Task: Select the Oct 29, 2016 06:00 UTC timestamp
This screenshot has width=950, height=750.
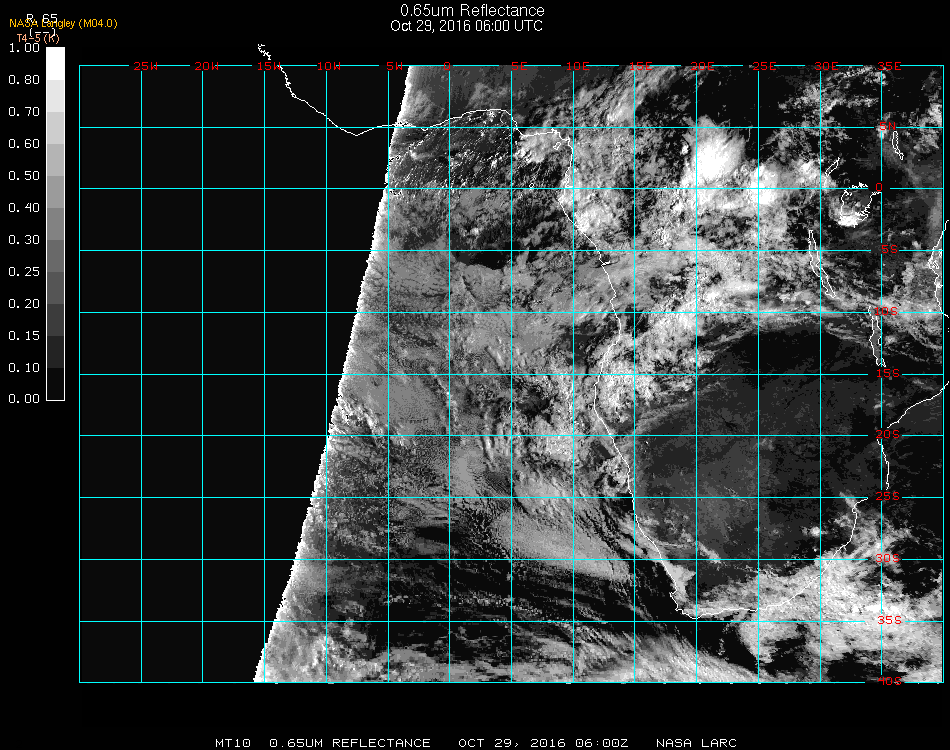Action: click(x=466, y=26)
